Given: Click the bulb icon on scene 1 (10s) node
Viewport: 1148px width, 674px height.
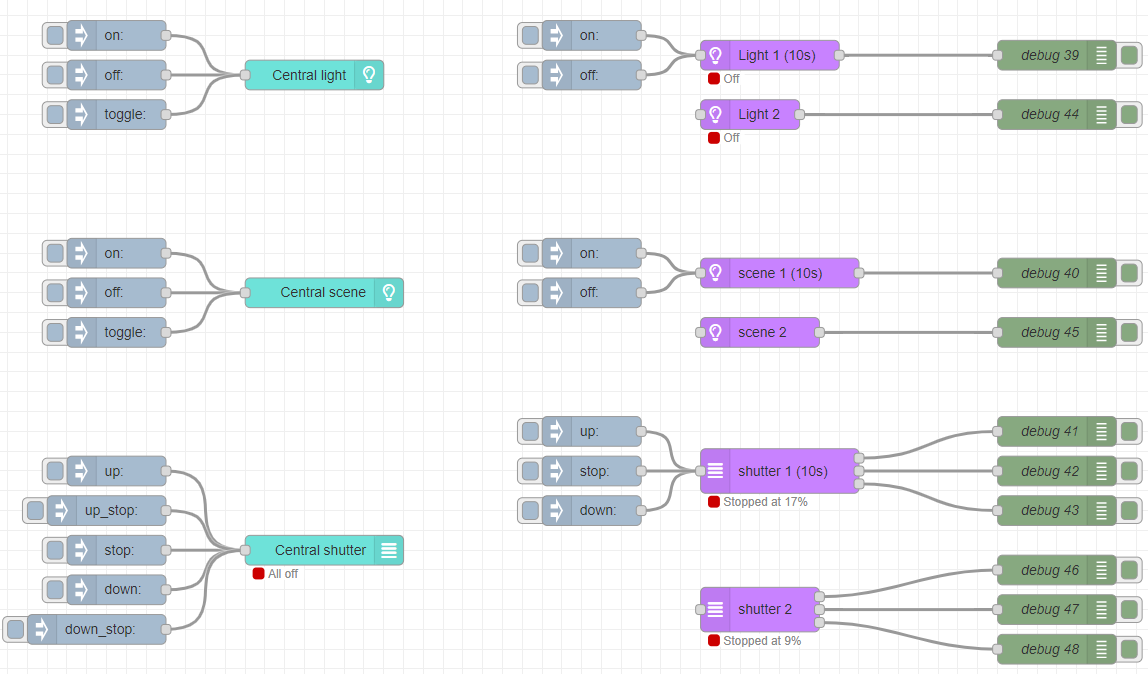Looking at the screenshot, I should pyautogui.click(x=715, y=273).
